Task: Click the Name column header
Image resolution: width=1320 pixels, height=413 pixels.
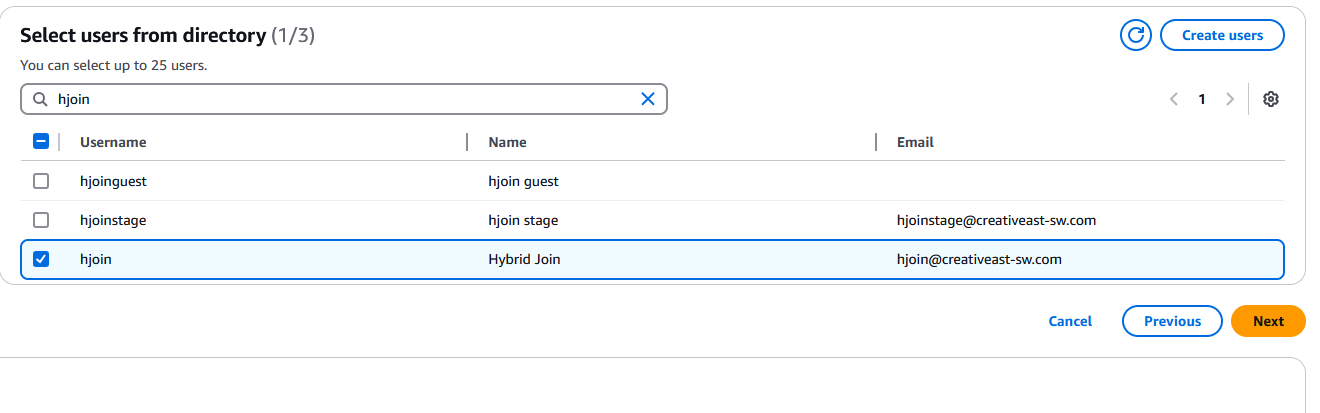Action: coord(507,142)
